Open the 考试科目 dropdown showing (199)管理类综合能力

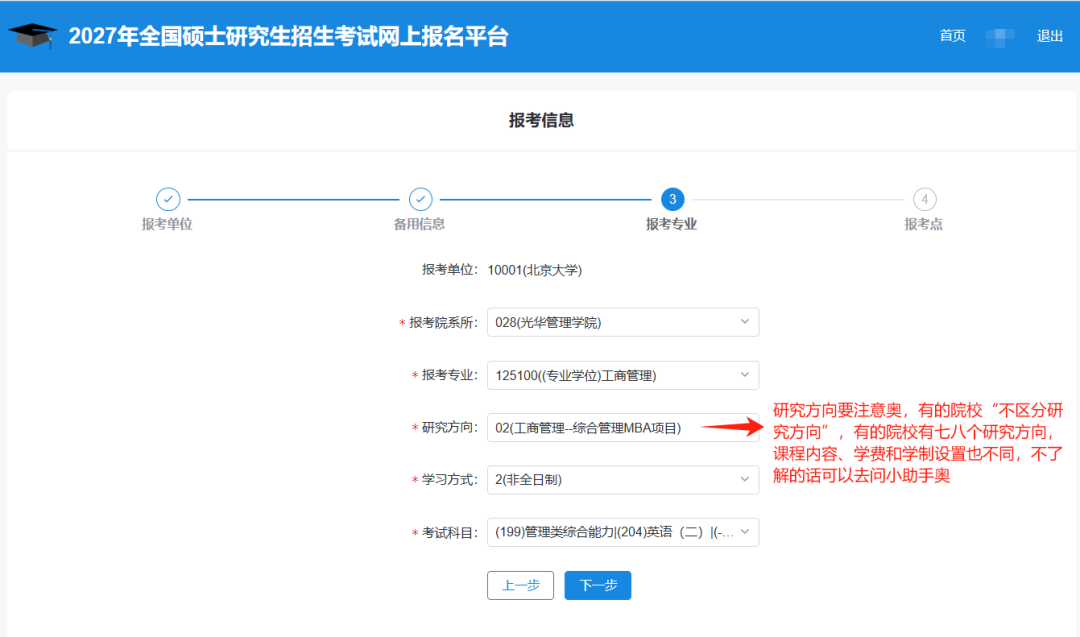pos(623,532)
